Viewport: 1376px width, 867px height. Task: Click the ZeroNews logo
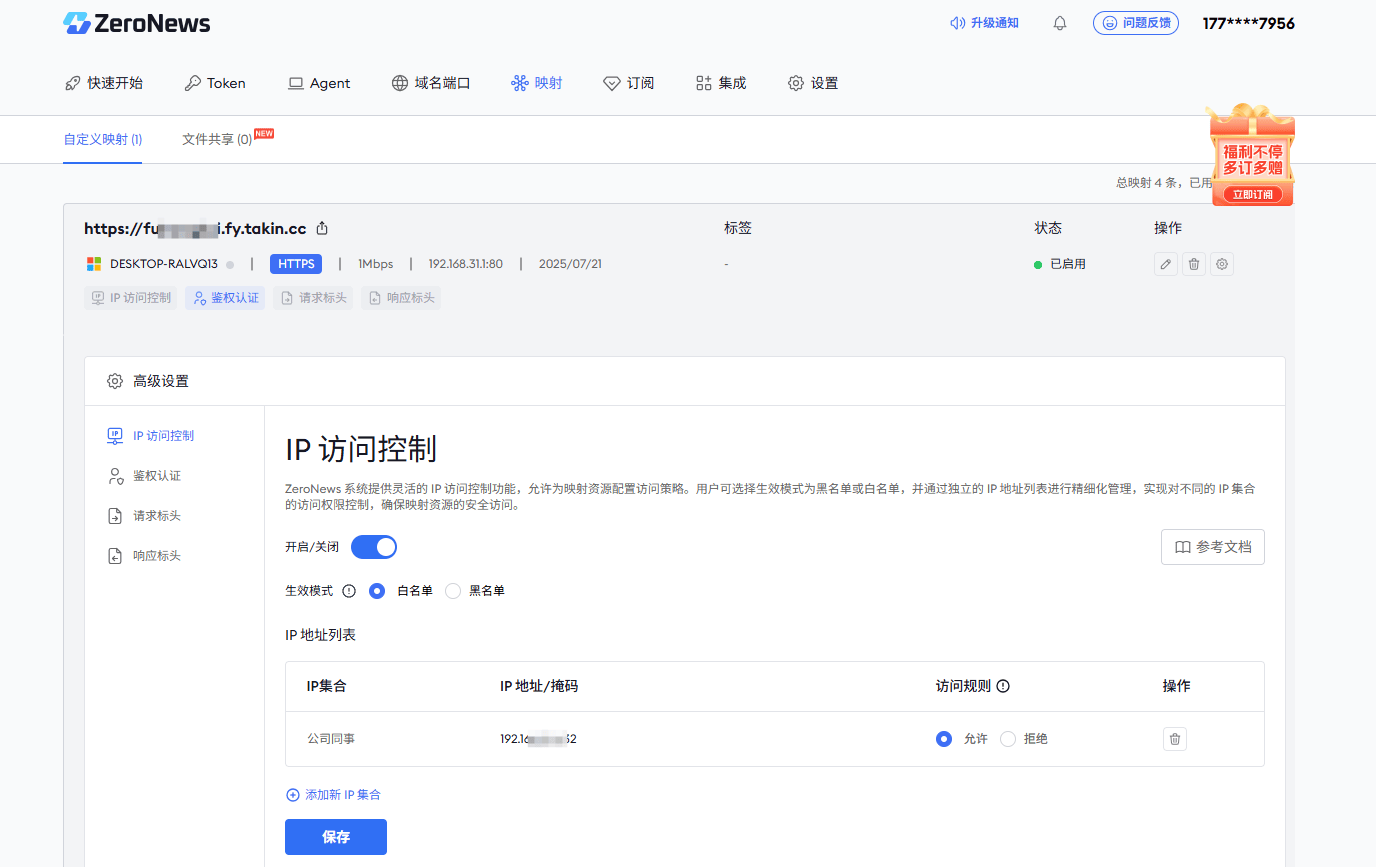pyautogui.click(x=137, y=23)
